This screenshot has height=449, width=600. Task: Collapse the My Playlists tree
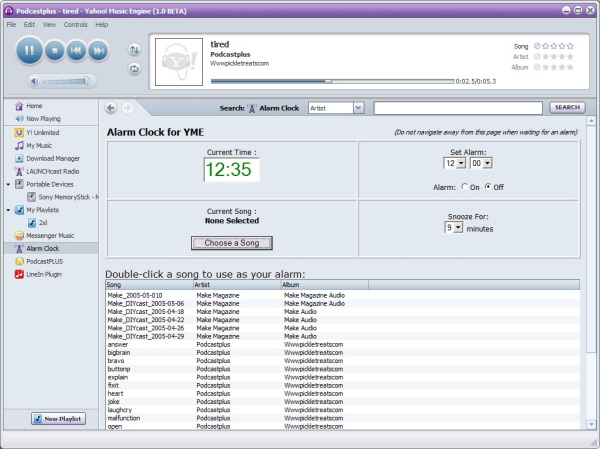(8, 210)
